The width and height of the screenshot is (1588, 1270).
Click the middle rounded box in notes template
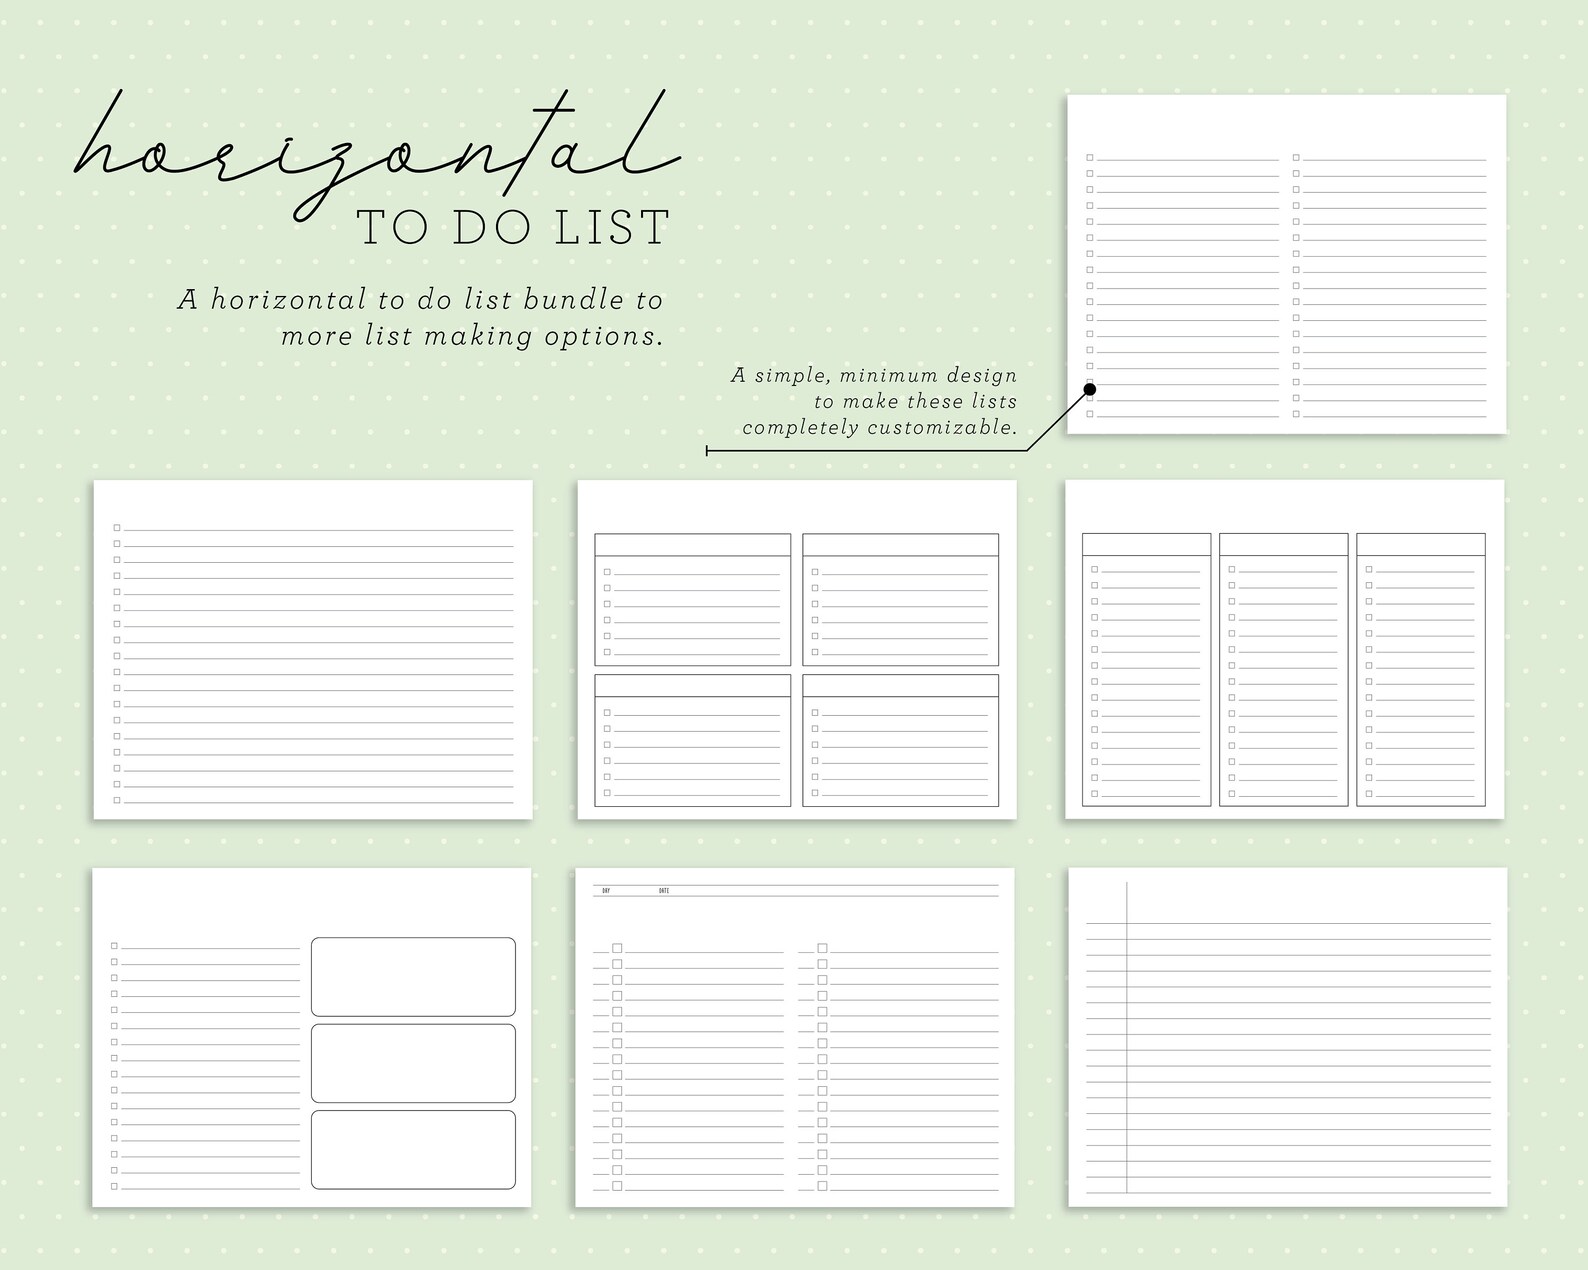413,1063
